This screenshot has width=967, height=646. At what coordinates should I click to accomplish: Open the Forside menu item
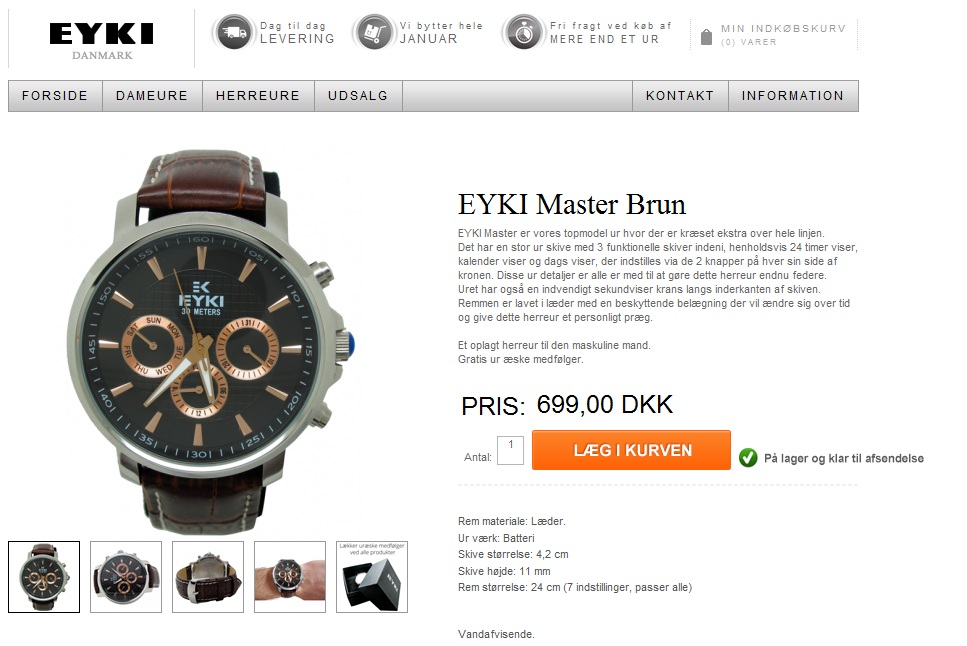[x=55, y=96]
